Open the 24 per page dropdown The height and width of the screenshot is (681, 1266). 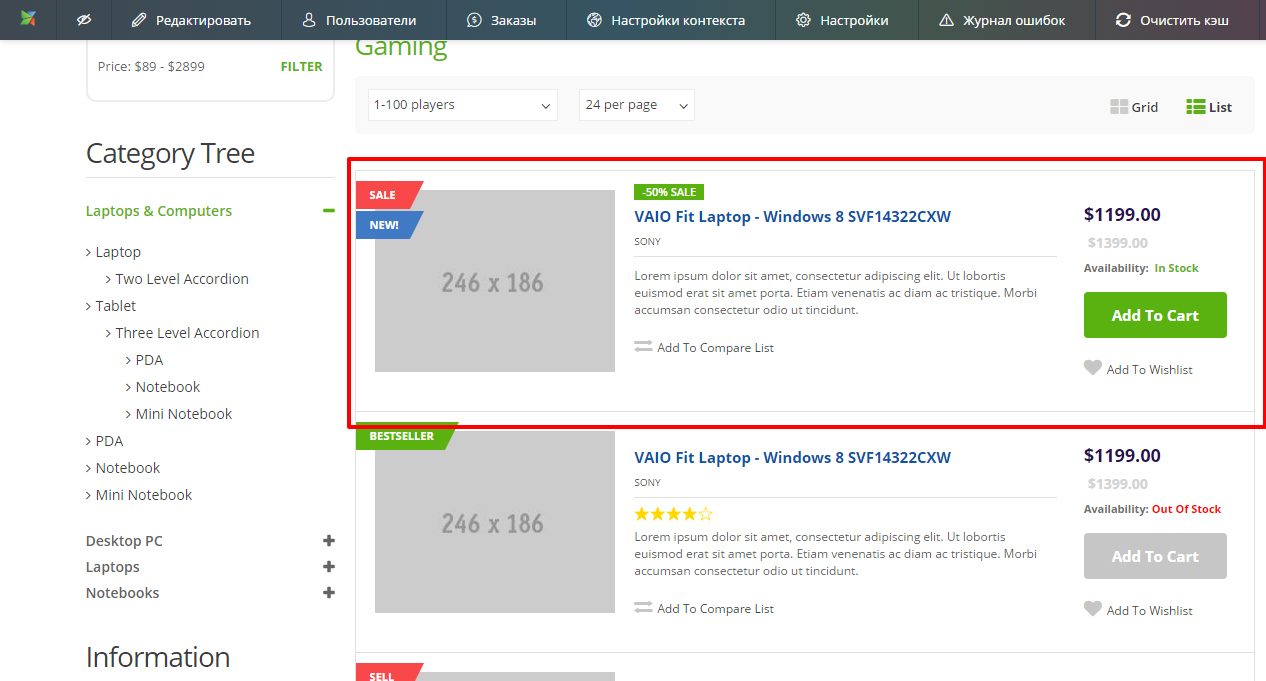(636, 105)
